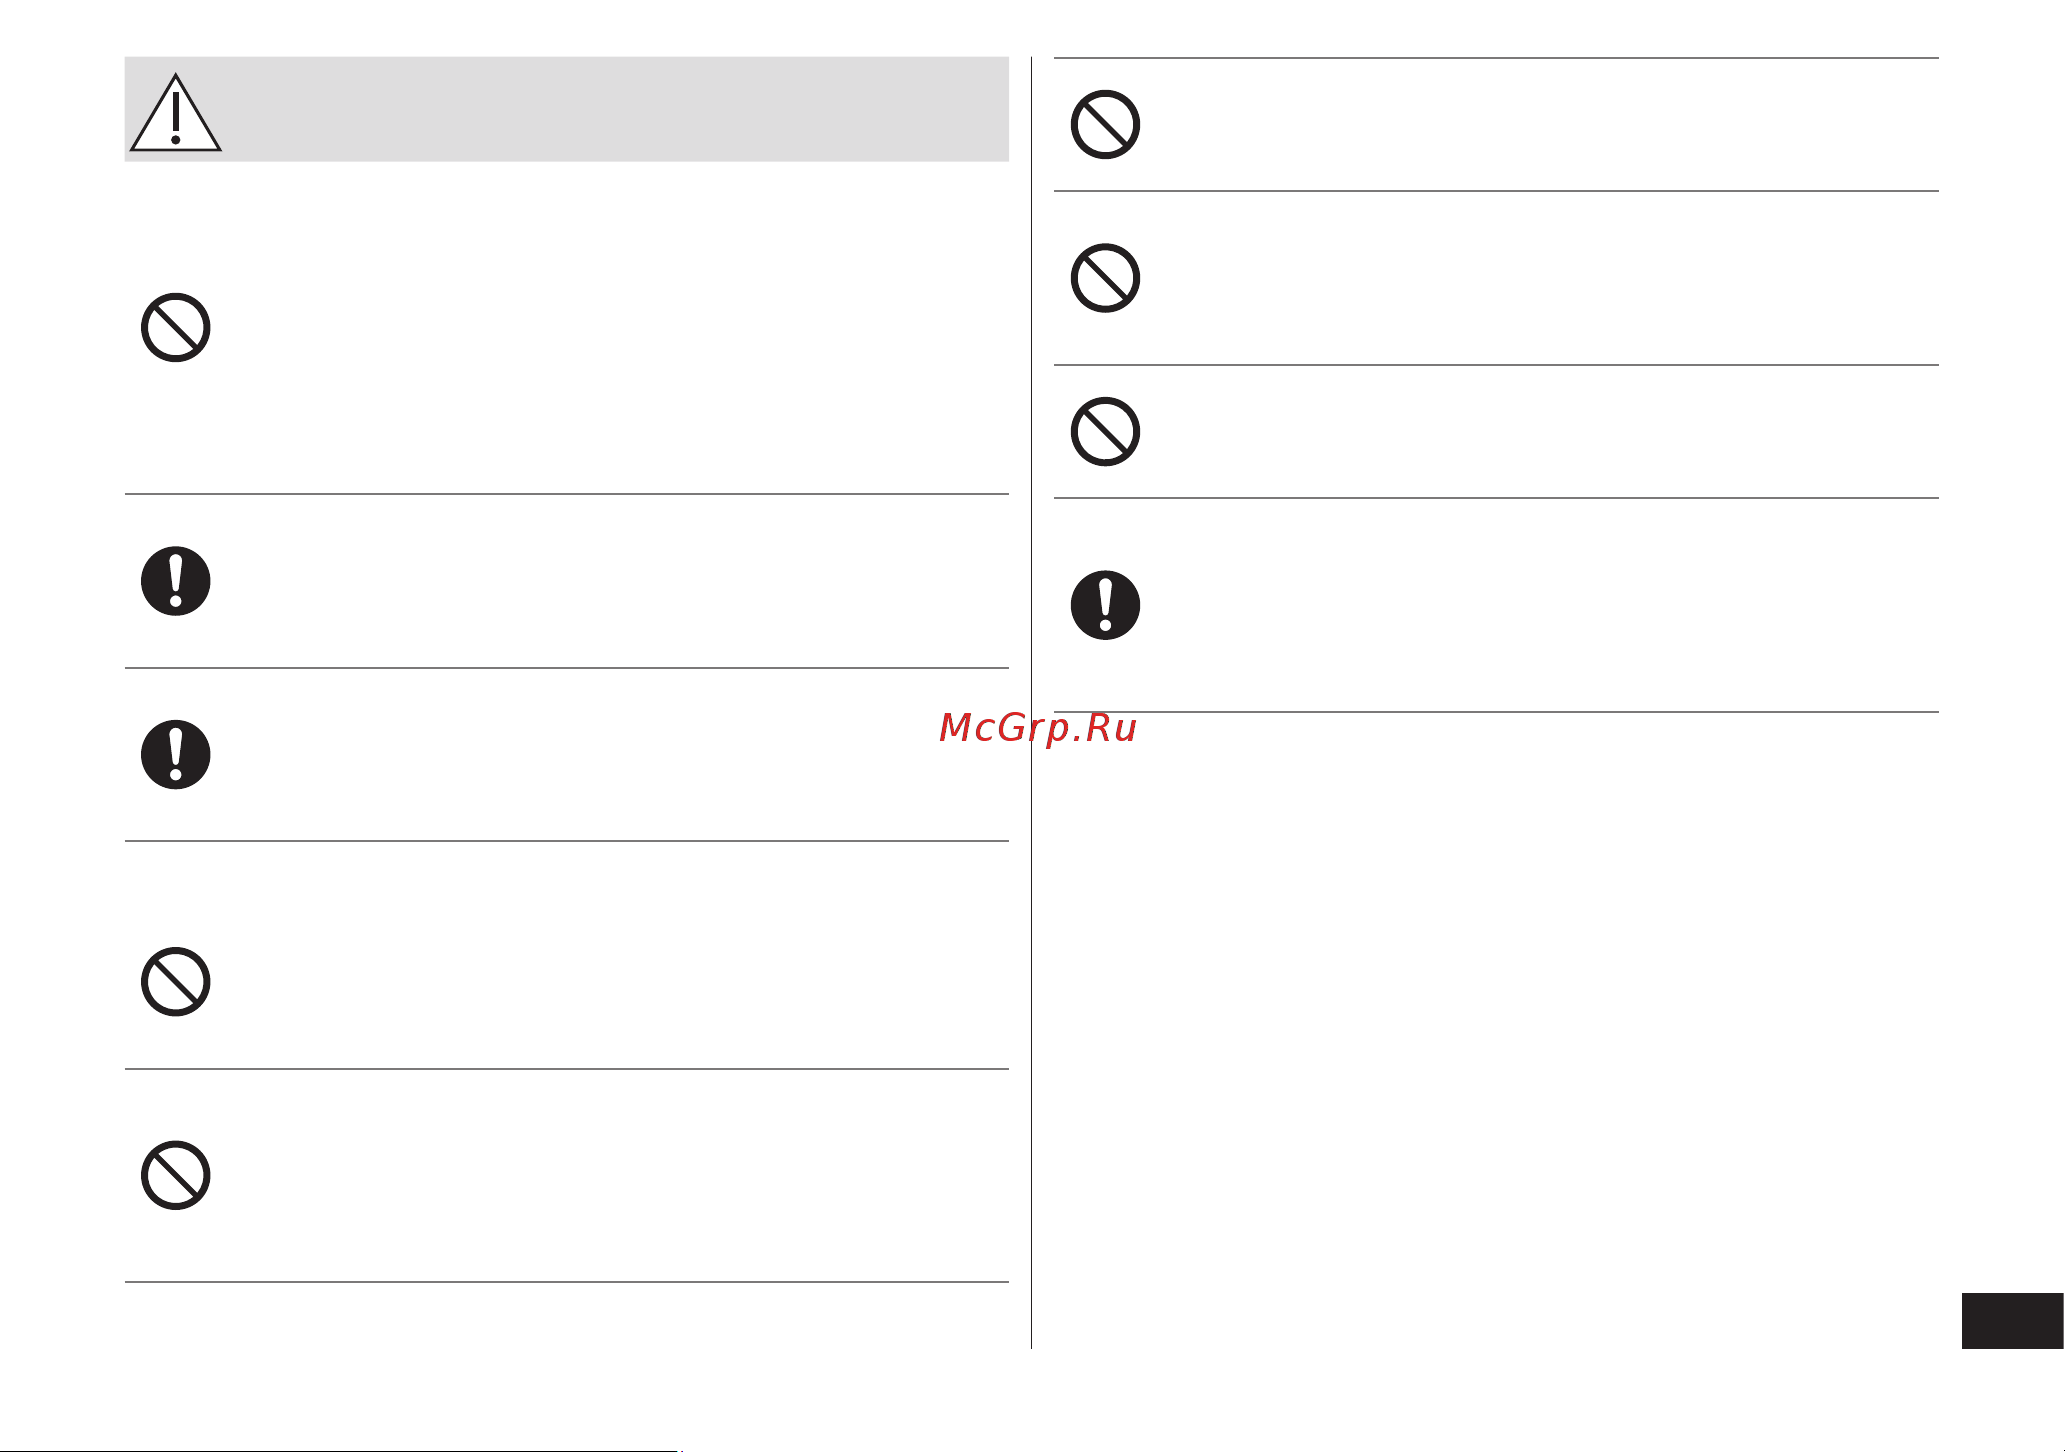Click the second prohibition icon in right column
Image resolution: width=2065 pixels, height=1452 pixels.
tap(1105, 278)
